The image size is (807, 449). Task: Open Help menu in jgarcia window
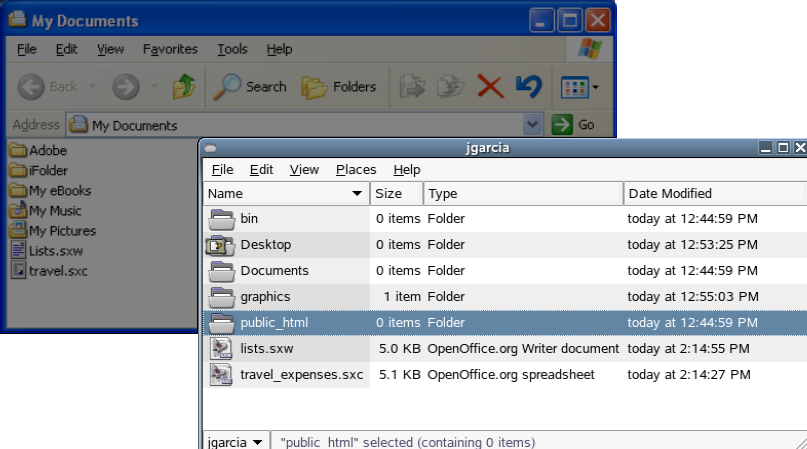(x=407, y=169)
